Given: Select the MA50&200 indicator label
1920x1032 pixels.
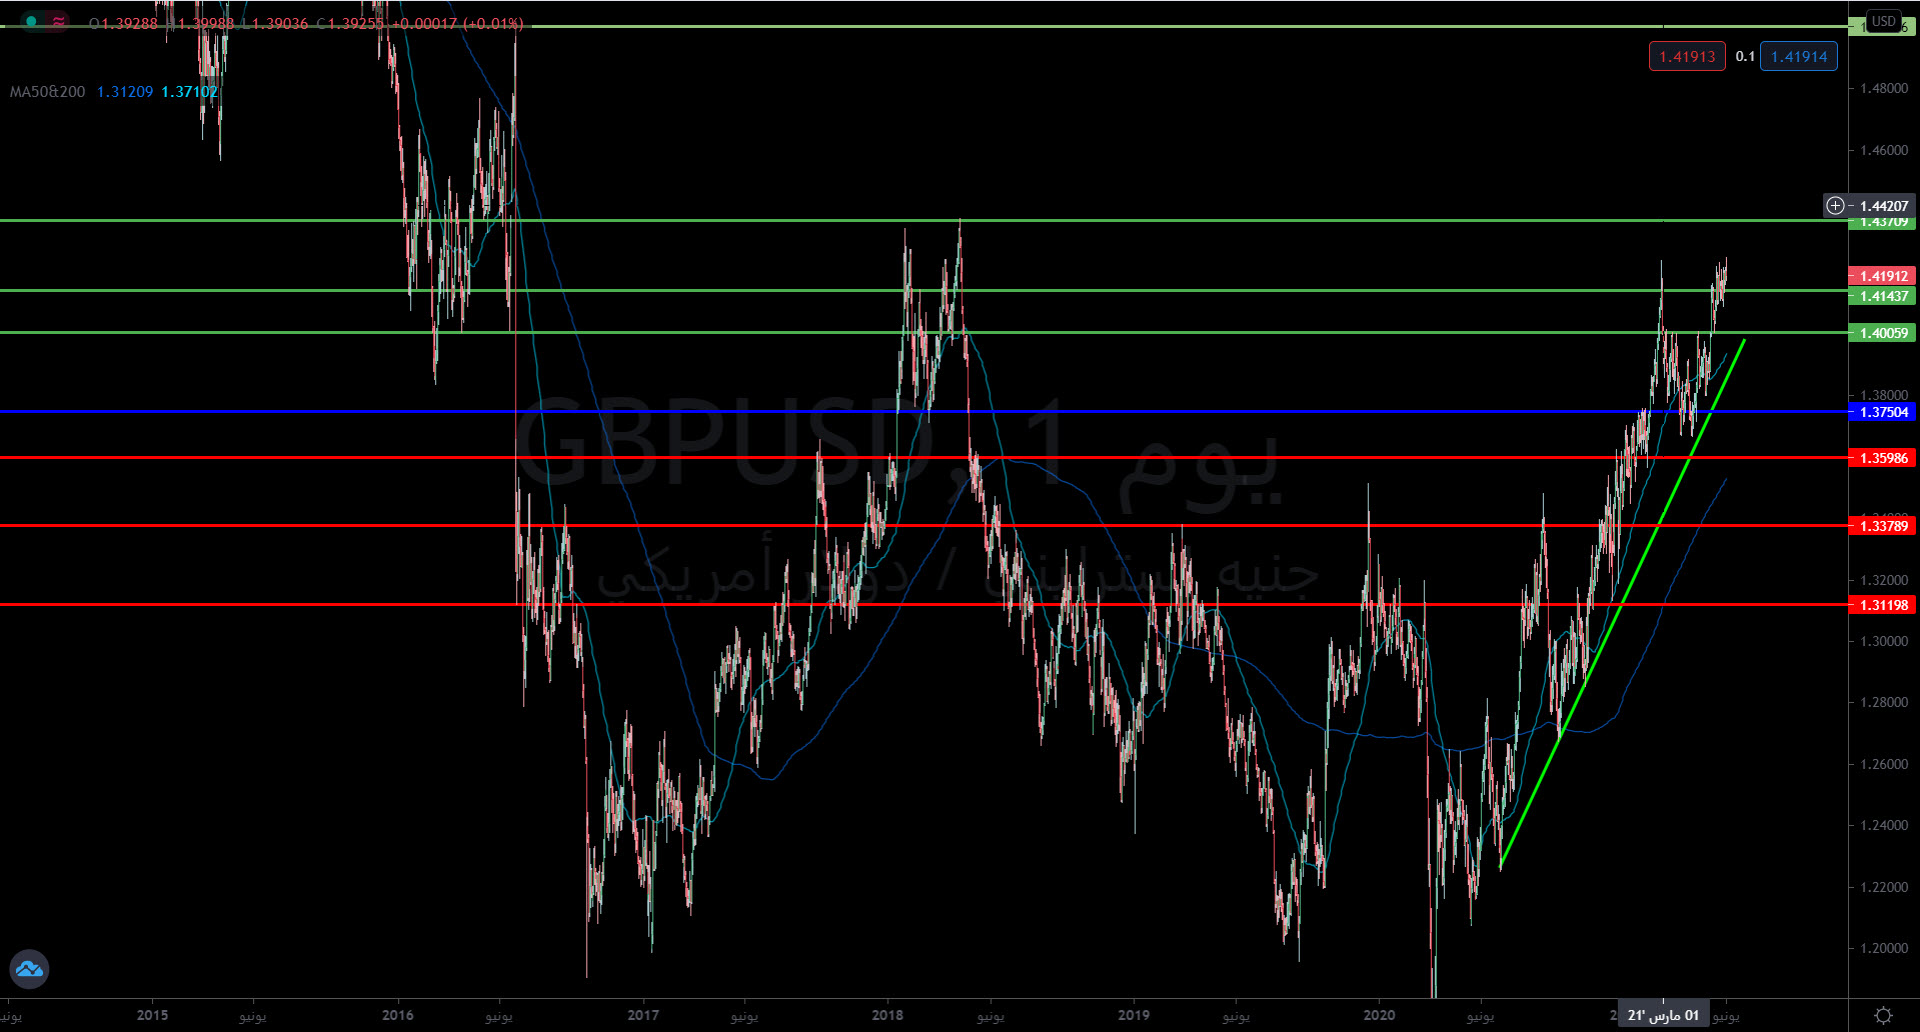Looking at the screenshot, I should tap(47, 92).
